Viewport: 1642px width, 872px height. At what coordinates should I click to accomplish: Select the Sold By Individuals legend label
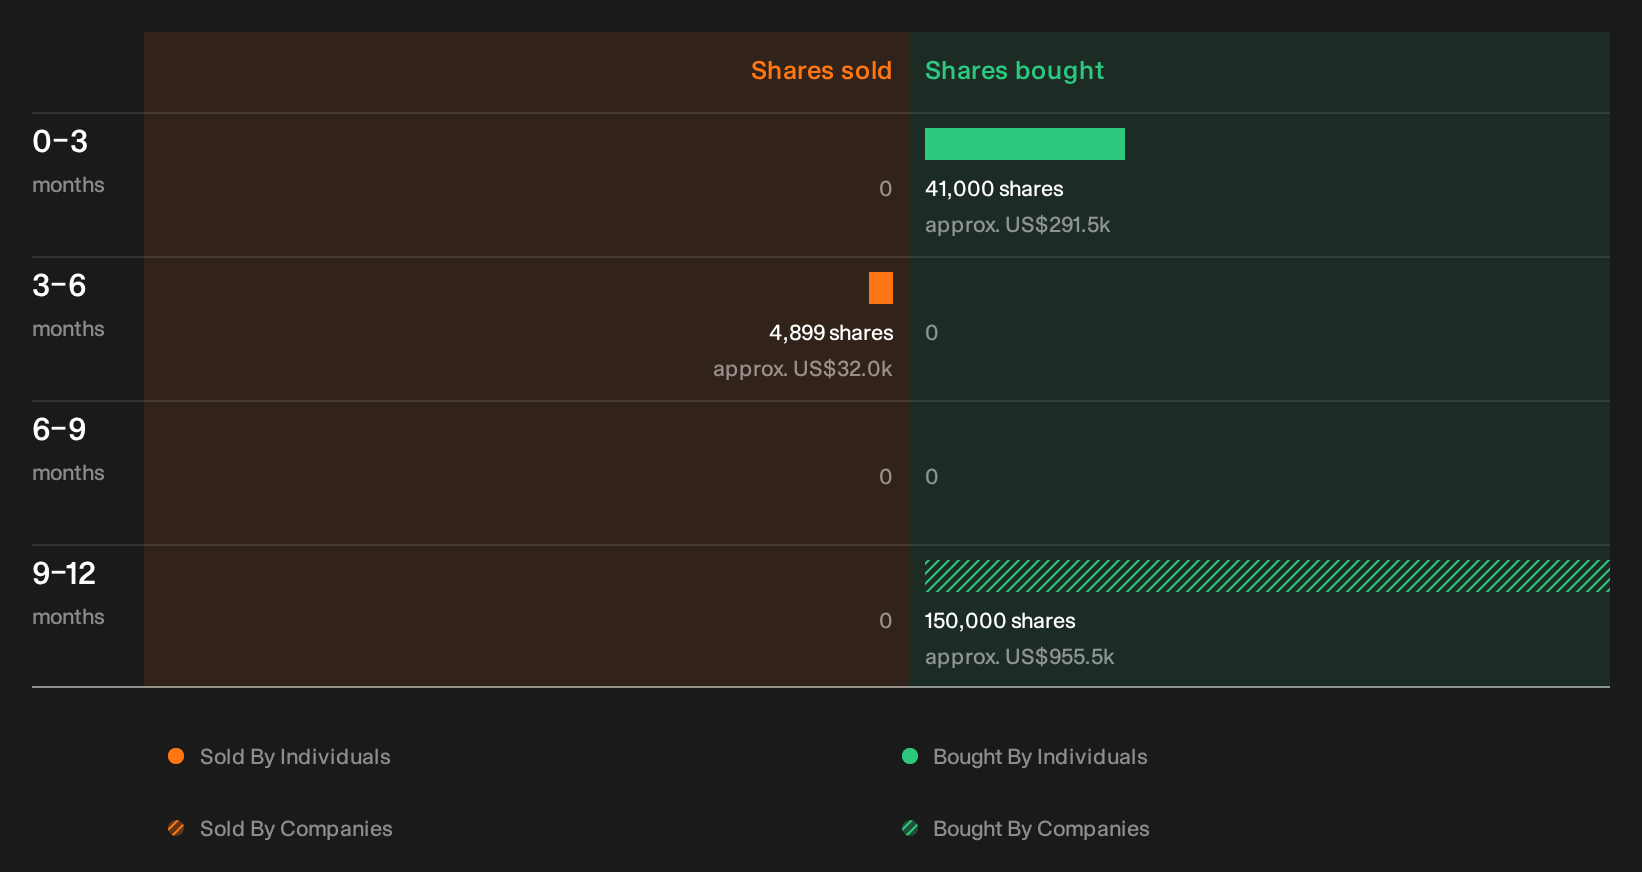coord(295,757)
